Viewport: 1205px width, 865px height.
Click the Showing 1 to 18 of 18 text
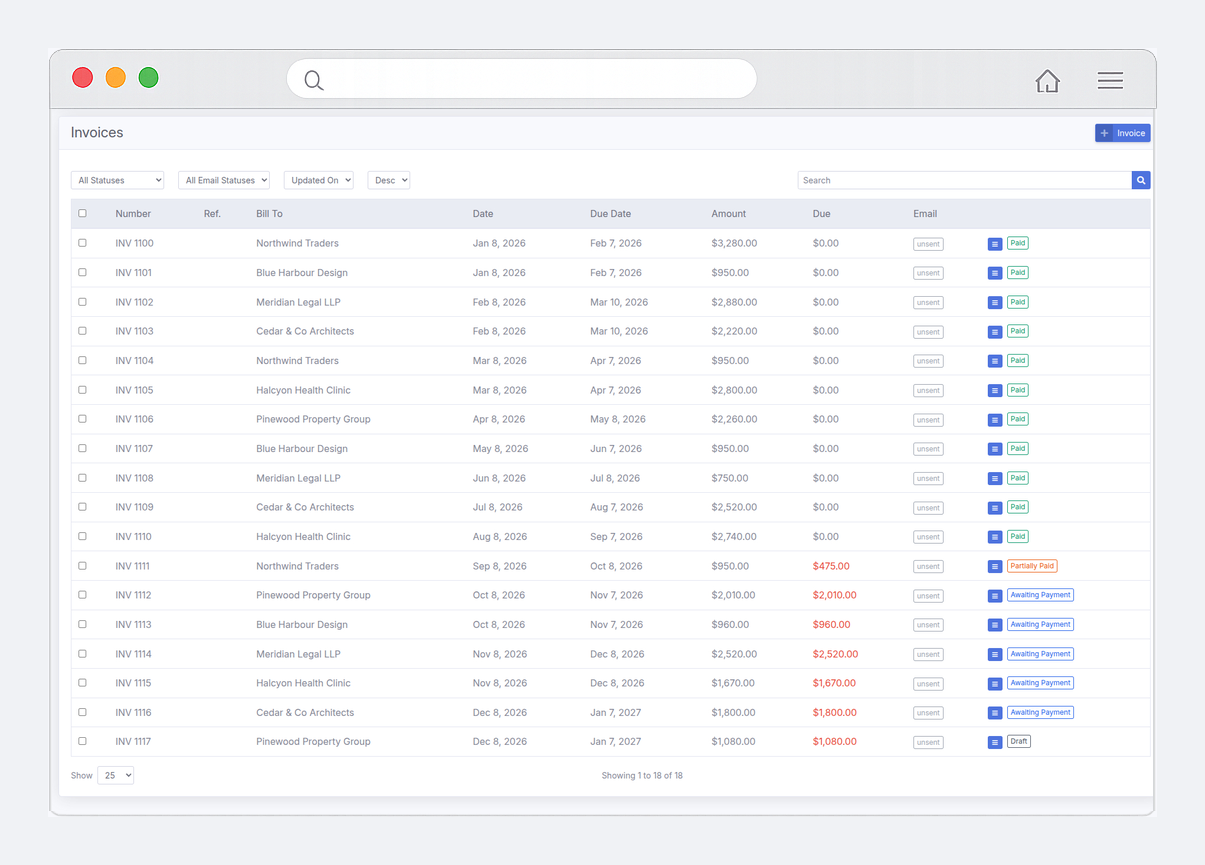(x=642, y=776)
